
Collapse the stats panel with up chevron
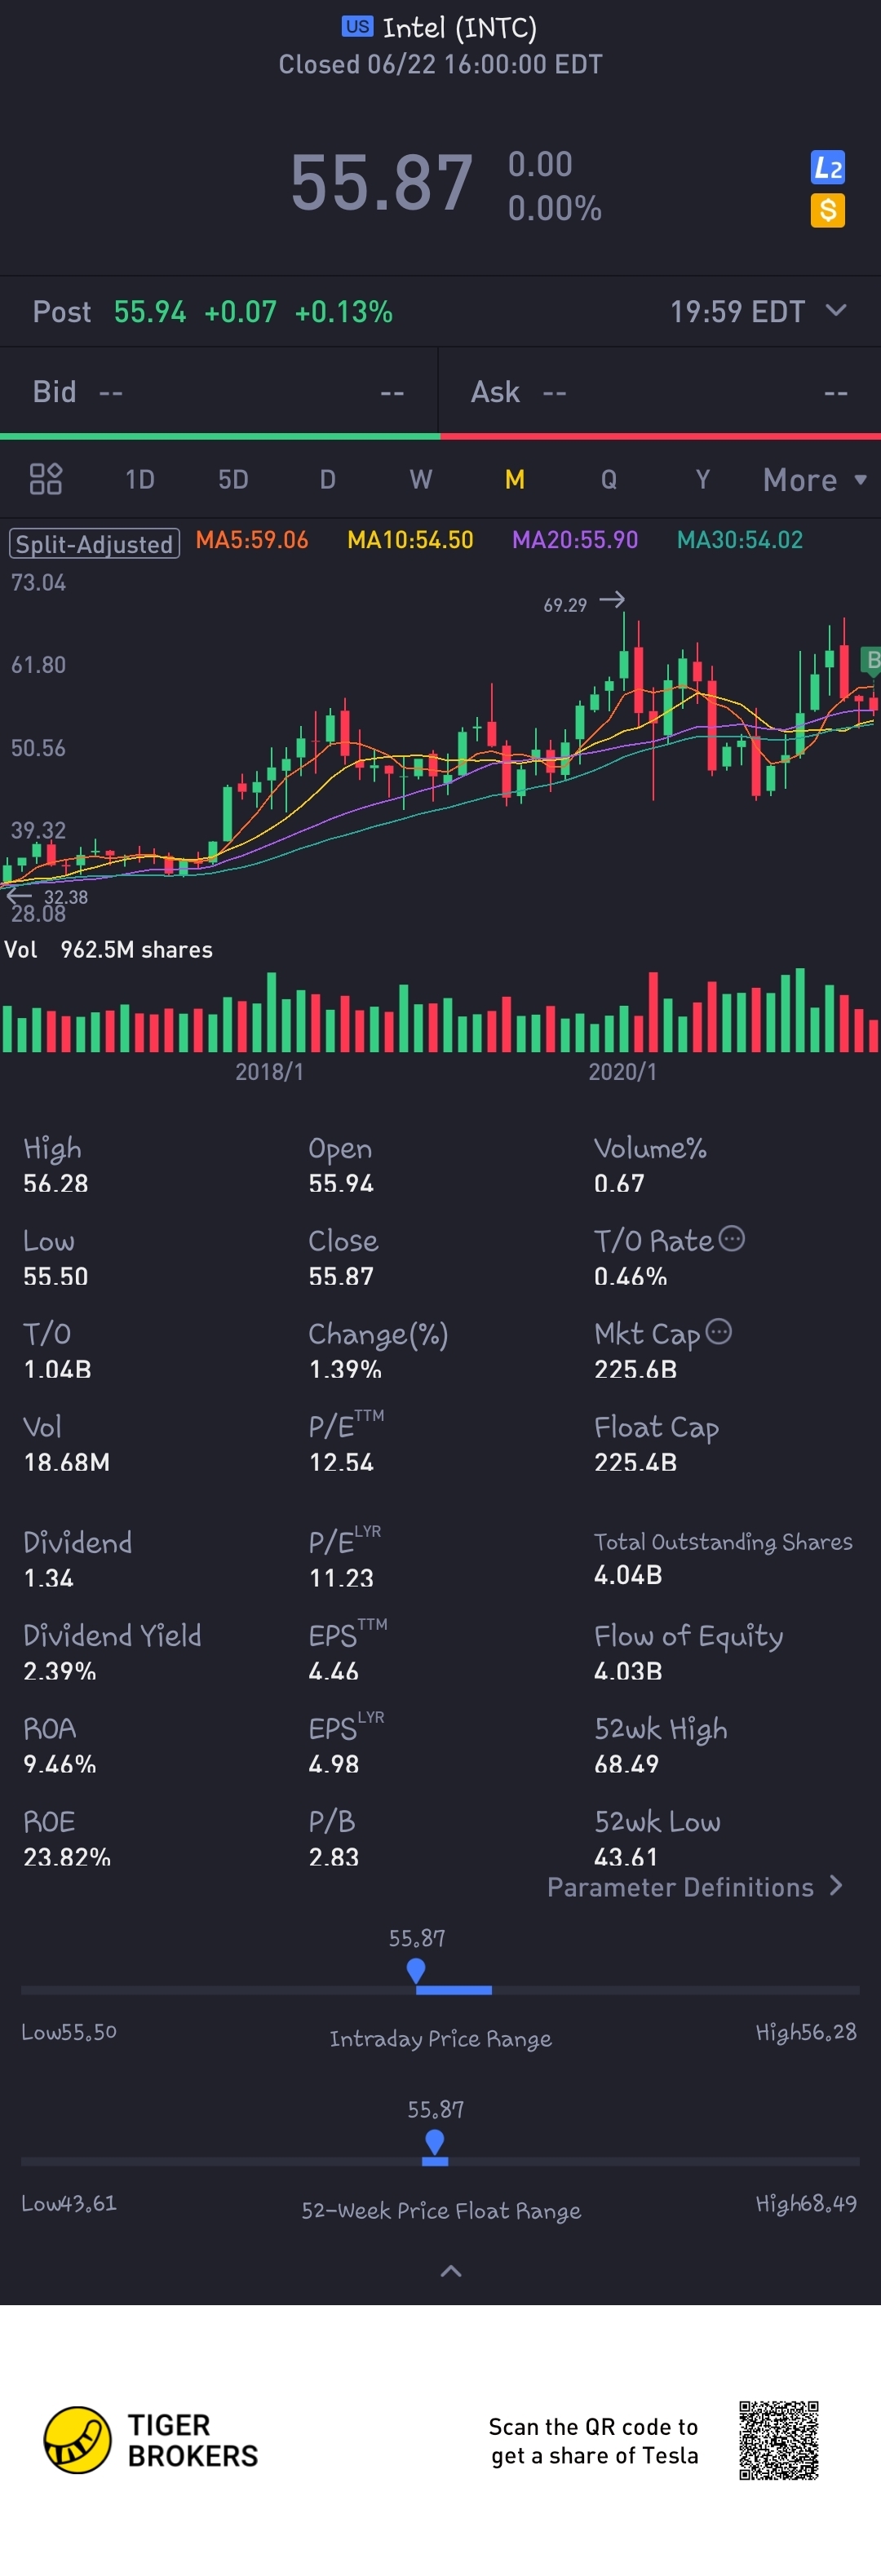[x=451, y=2271]
